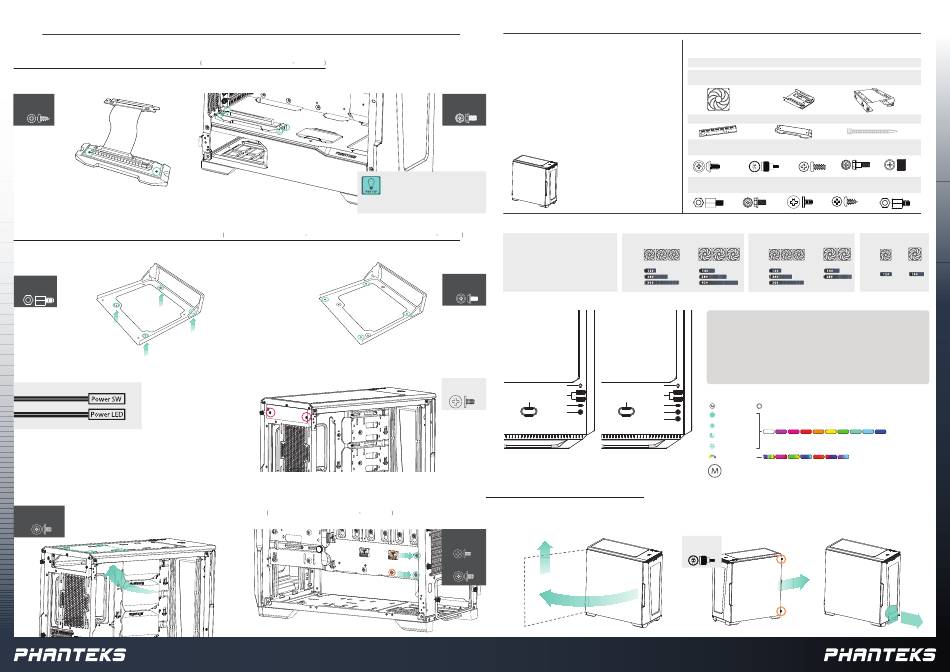
Task: Click the riser cable bracket illustration
Action: click(x=122, y=141)
